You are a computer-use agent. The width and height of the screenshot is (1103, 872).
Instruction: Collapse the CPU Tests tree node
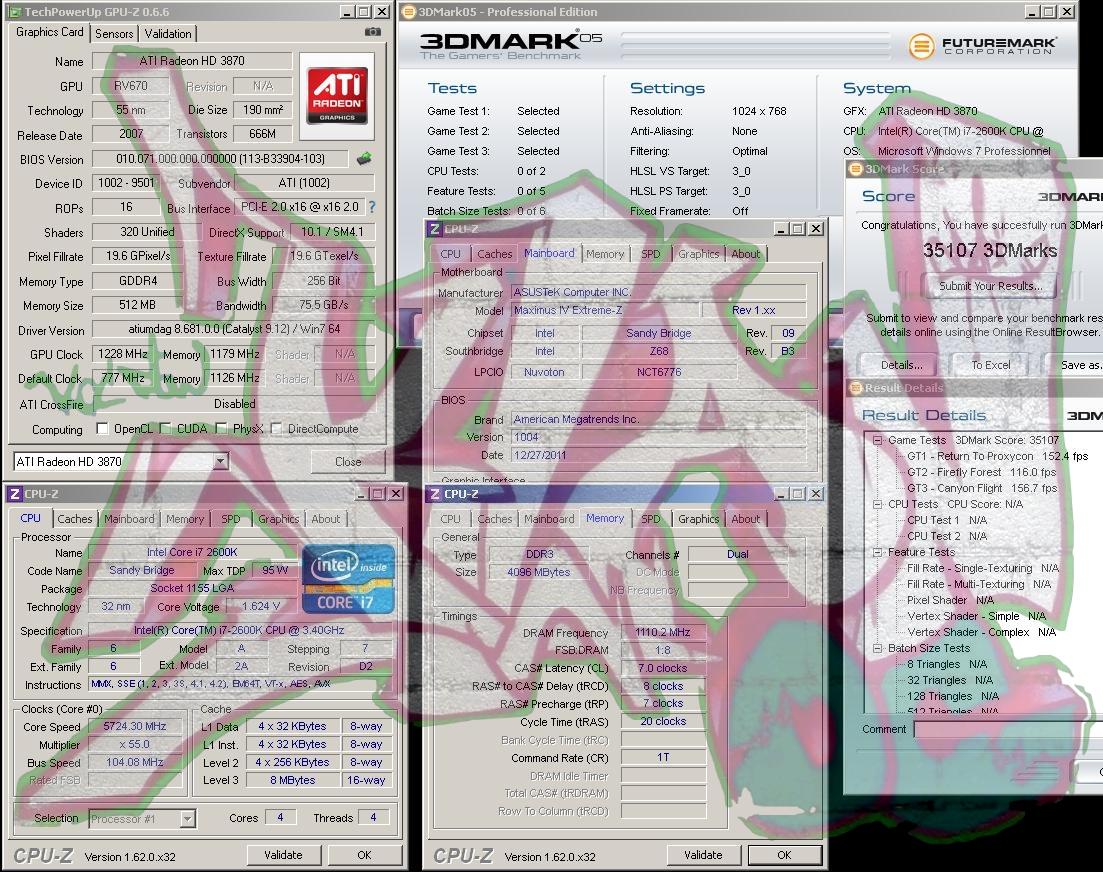click(x=877, y=504)
